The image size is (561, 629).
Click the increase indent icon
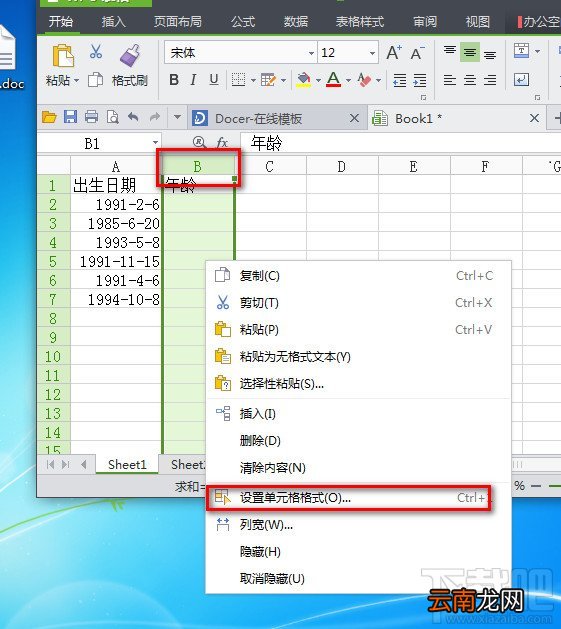coord(420,80)
